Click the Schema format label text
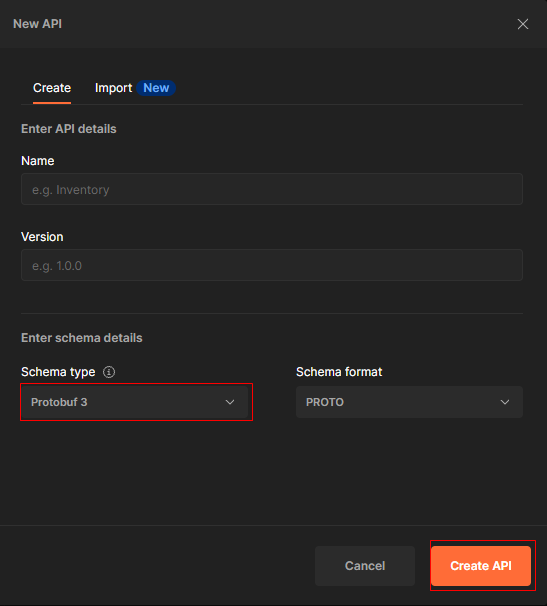 tap(339, 372)
